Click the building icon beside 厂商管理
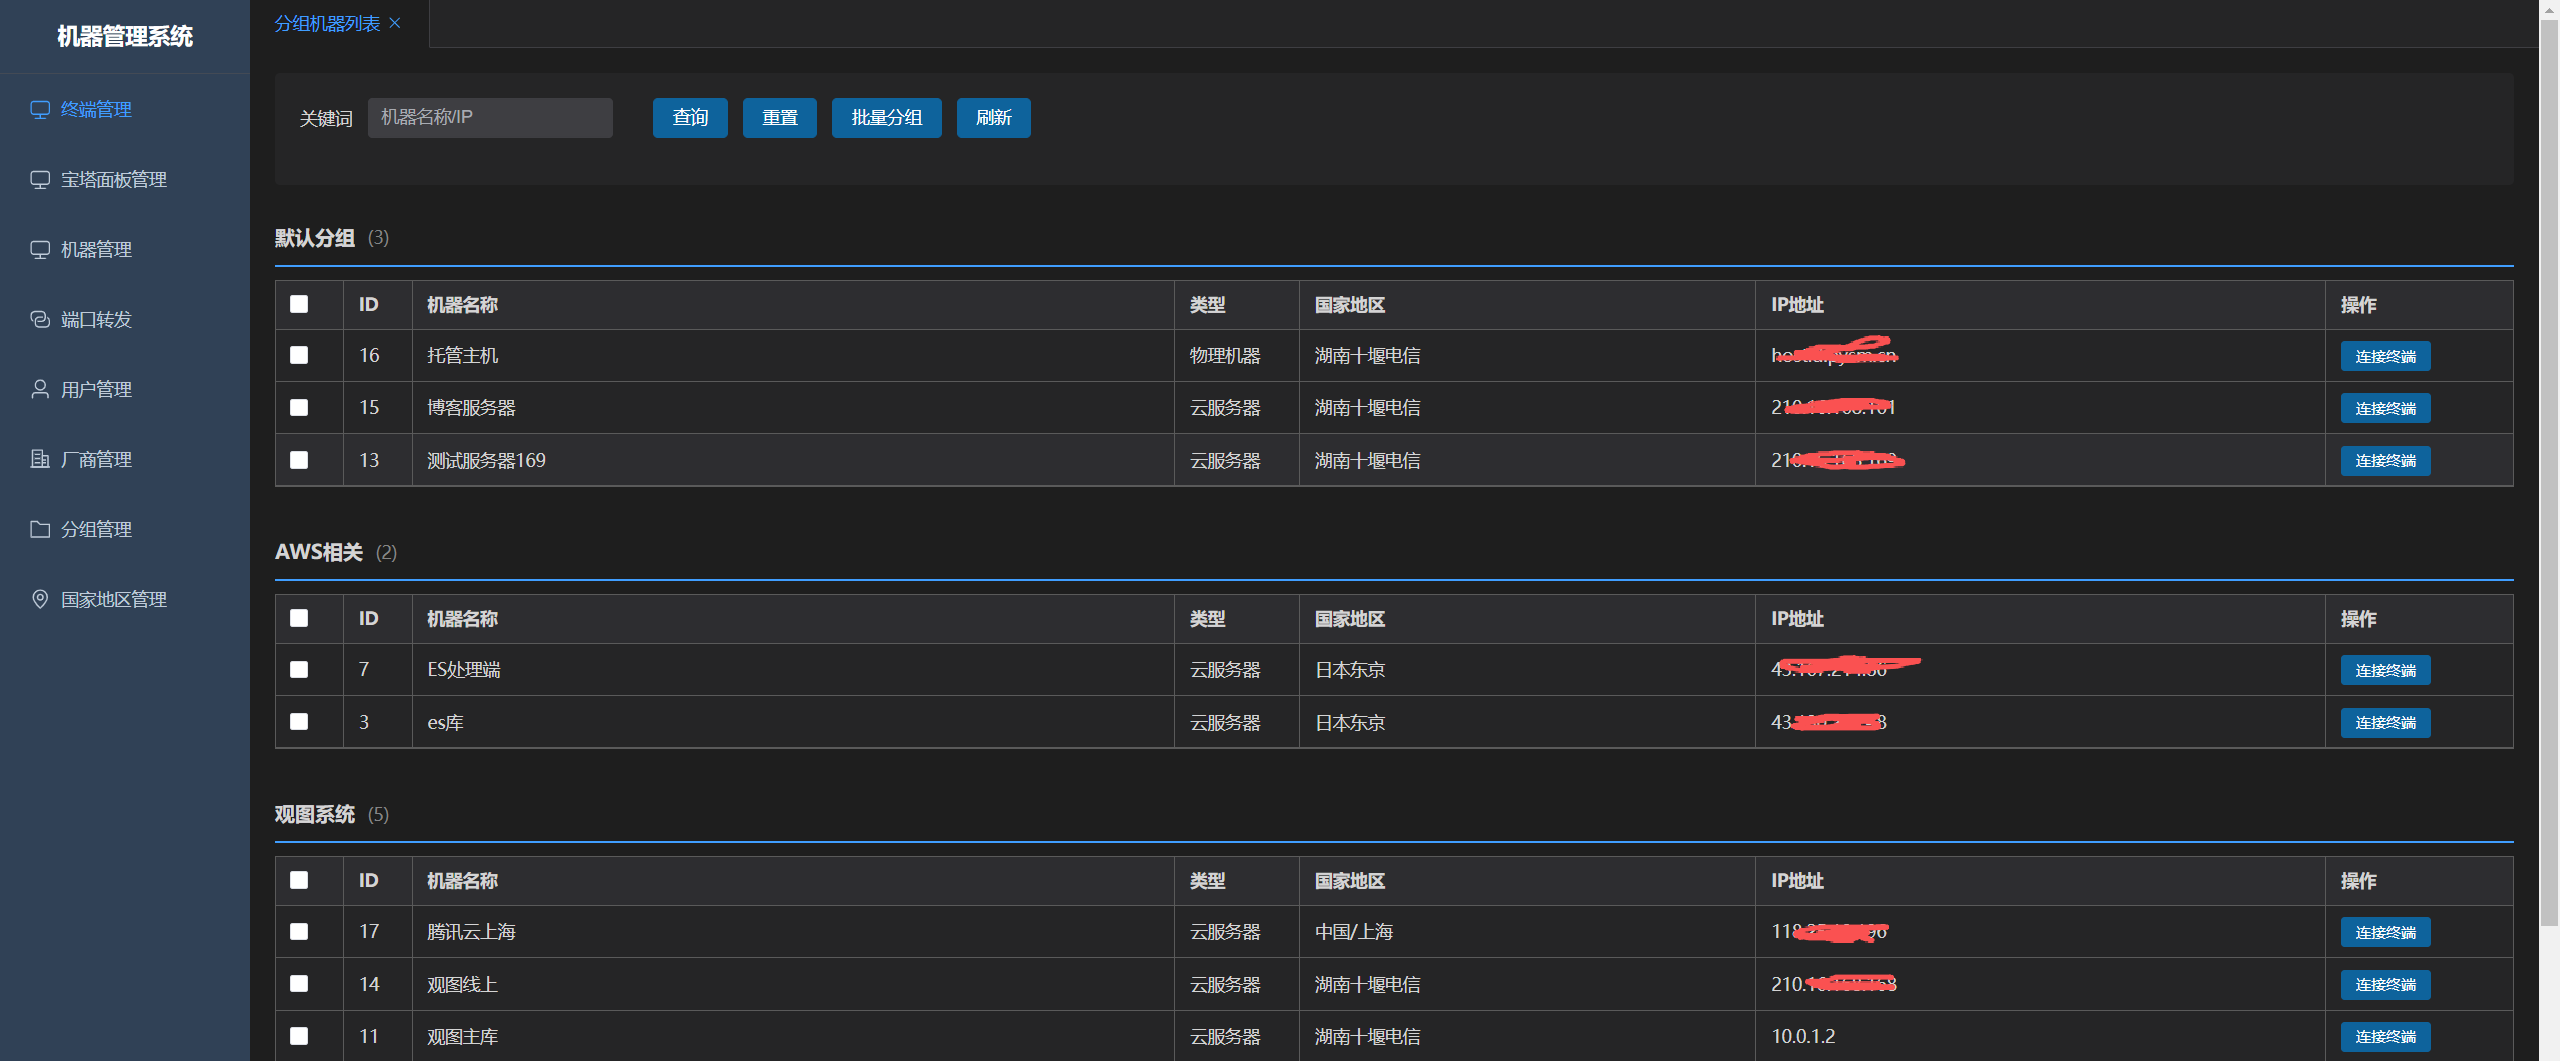The height and width of the screenshot is (1061, 2560). pyautogui.click(x=40, y=459)
